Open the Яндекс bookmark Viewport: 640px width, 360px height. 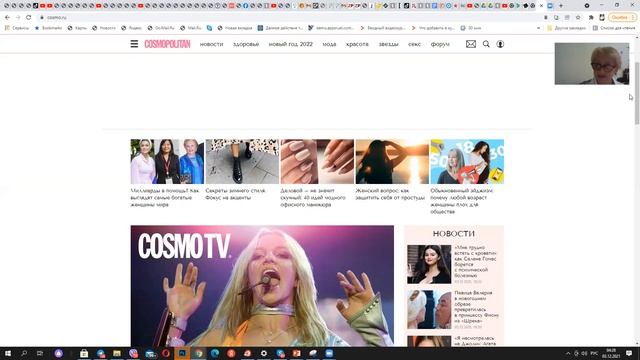(131, 28)
